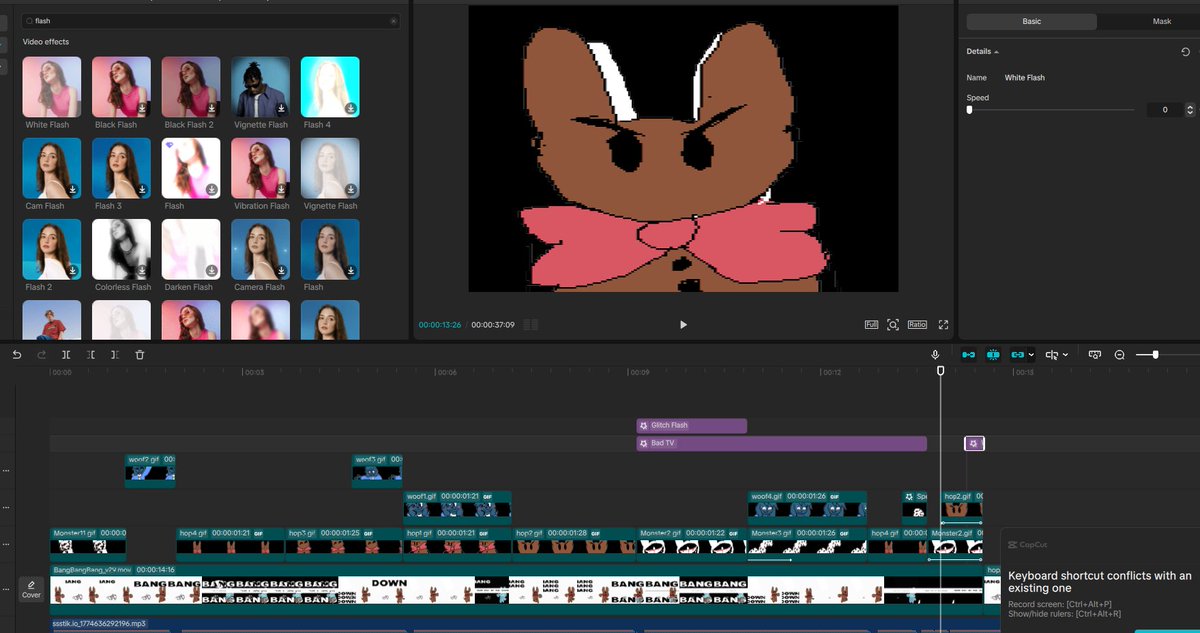Image resolution: width=1200 pixels, height=633 pixels.
Task: Download the Flash 3 effect
Action: [142, 189]
